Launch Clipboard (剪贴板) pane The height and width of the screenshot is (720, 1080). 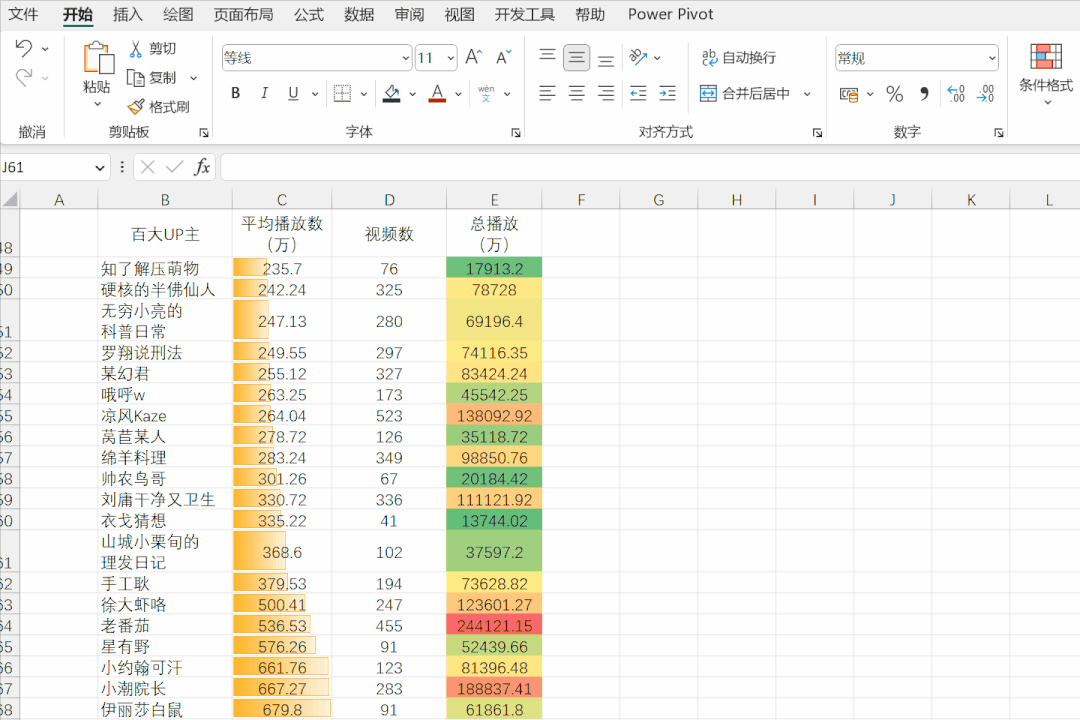coord(204,132)
